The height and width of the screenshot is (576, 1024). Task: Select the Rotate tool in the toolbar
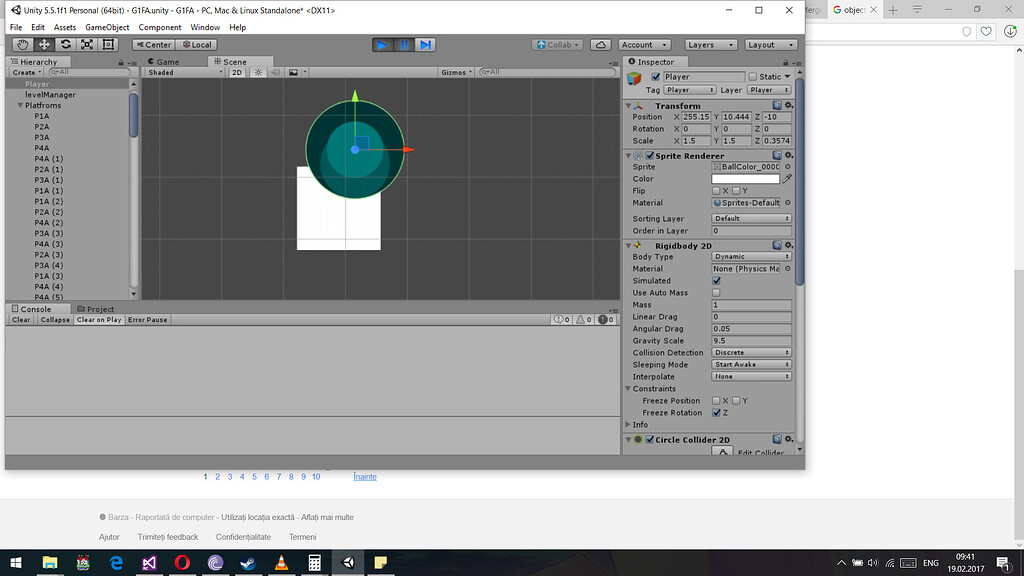tap(65, 44)
